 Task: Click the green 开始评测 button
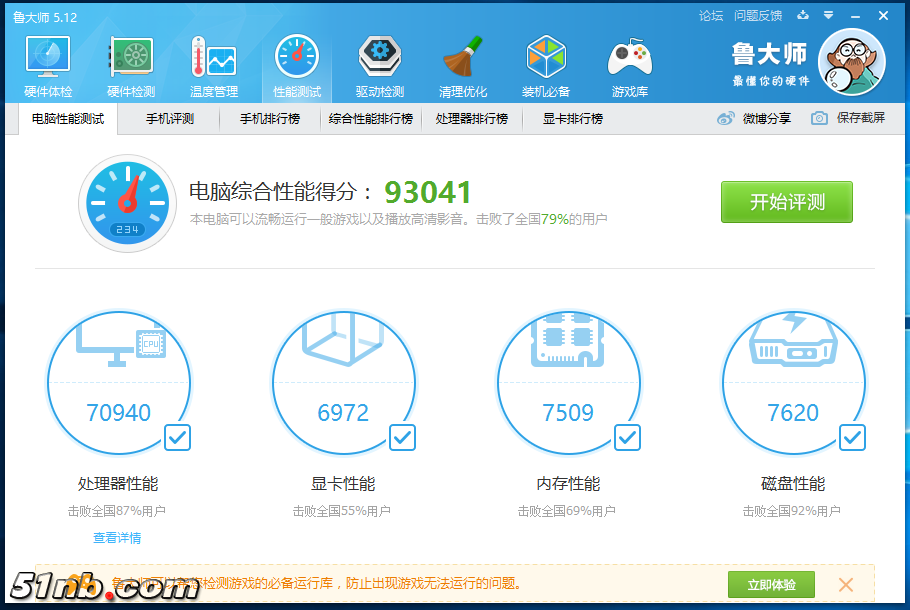click(x=786, y=202)
